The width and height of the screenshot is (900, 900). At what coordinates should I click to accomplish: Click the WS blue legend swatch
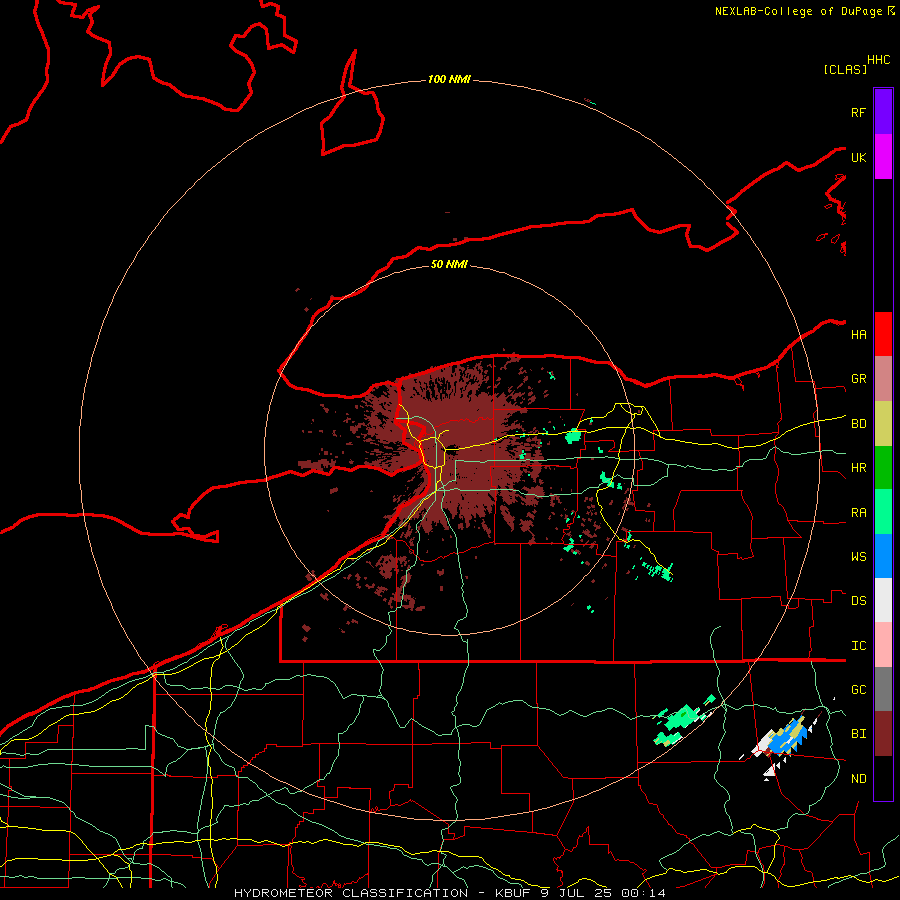pos(883,556)
